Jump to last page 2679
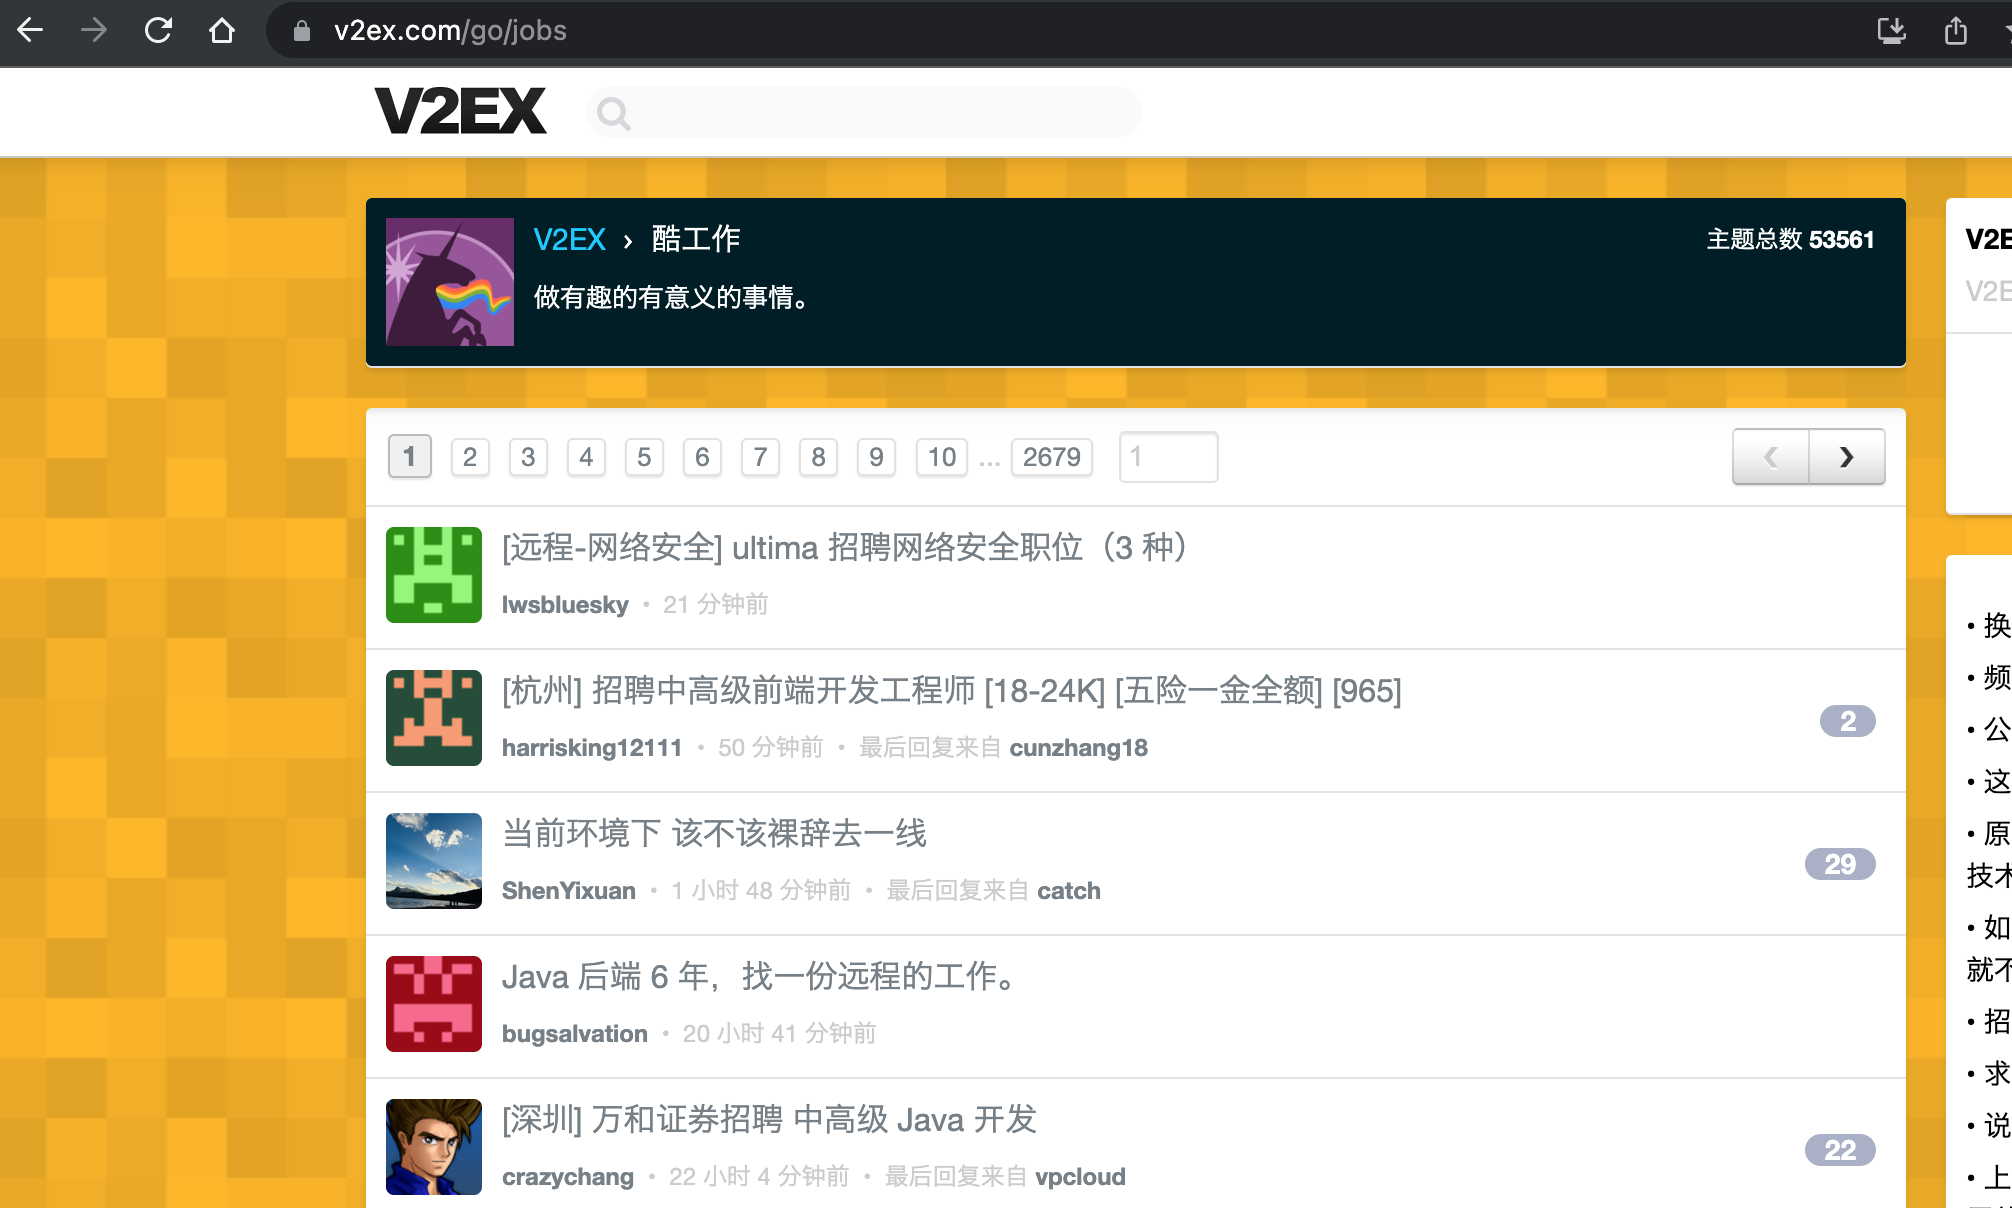This screenshot has height=1208, width=2012. point(1052,457)
